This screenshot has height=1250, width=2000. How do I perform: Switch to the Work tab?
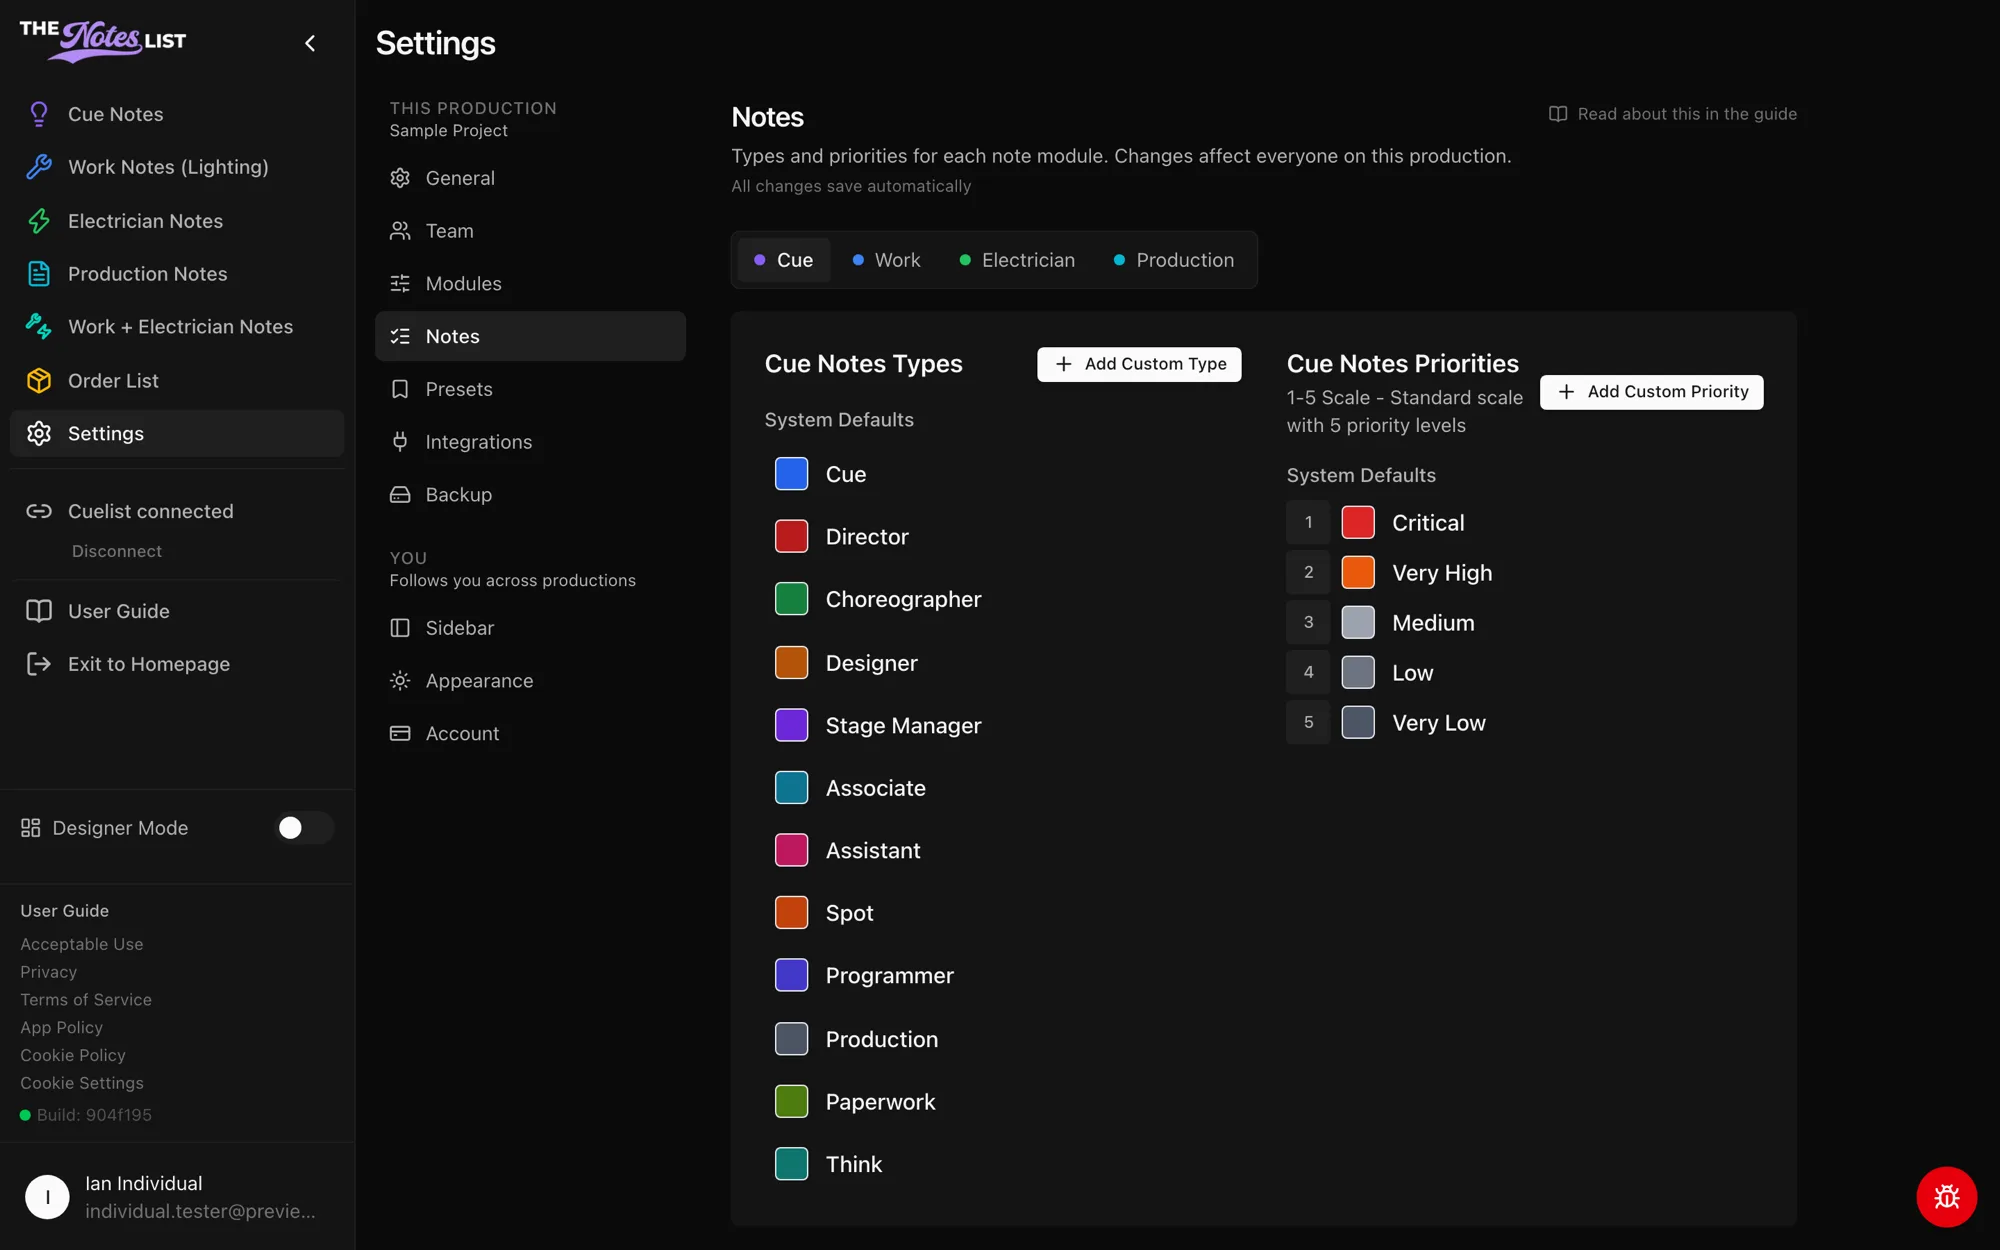pyautogui.click(x=886, y=260)
